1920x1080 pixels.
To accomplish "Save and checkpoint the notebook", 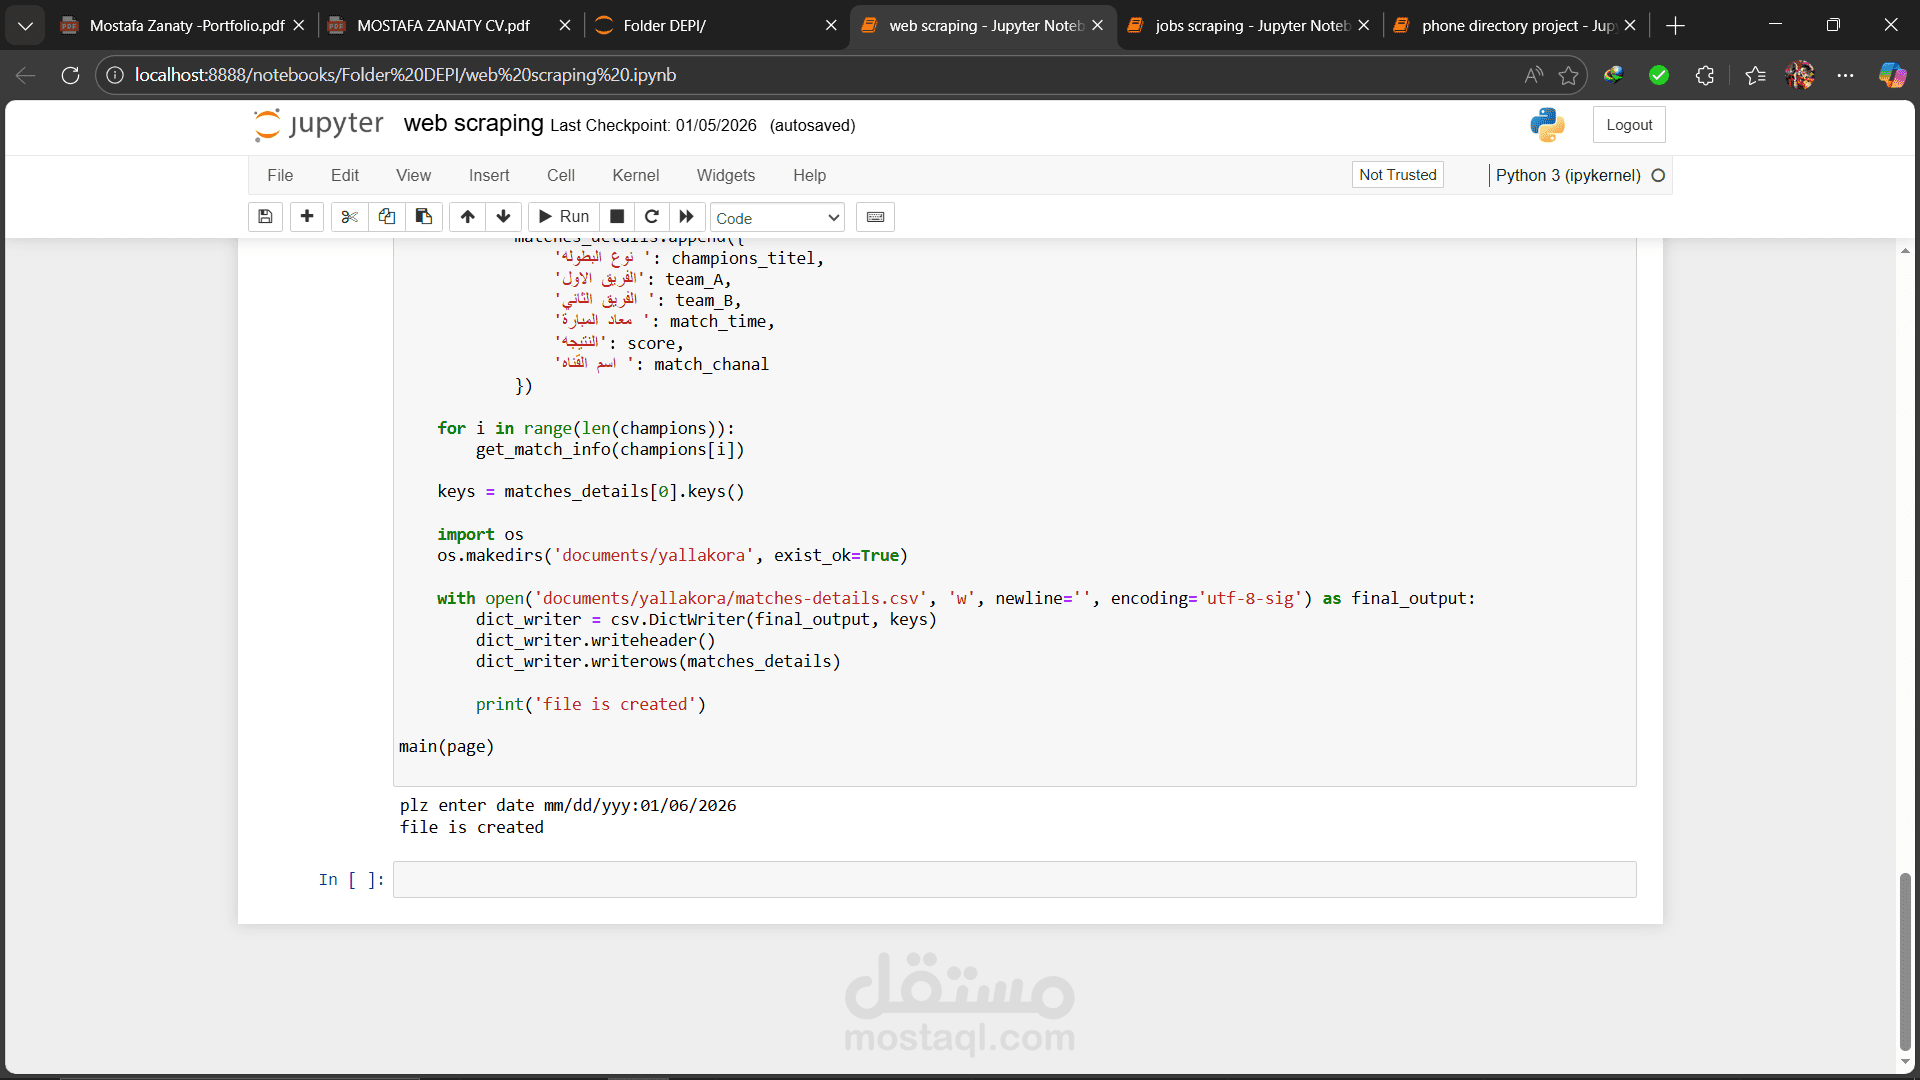I will (x=265, y=217).
